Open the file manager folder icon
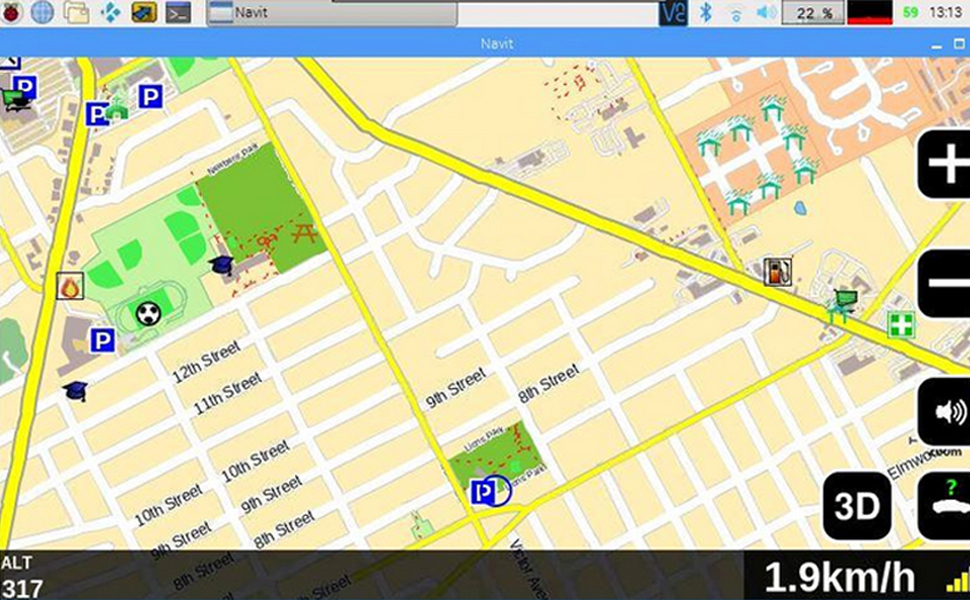This screenshot has width=970, height=600. (x=76, y=12)
